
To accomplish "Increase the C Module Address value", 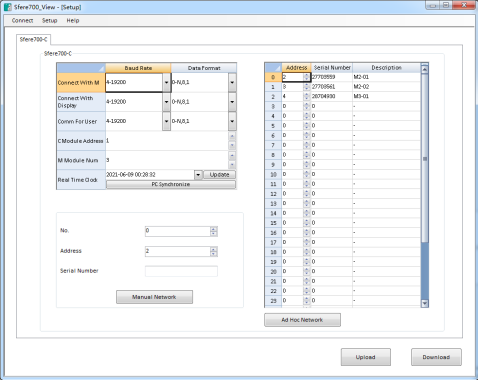I will [232, 136].
